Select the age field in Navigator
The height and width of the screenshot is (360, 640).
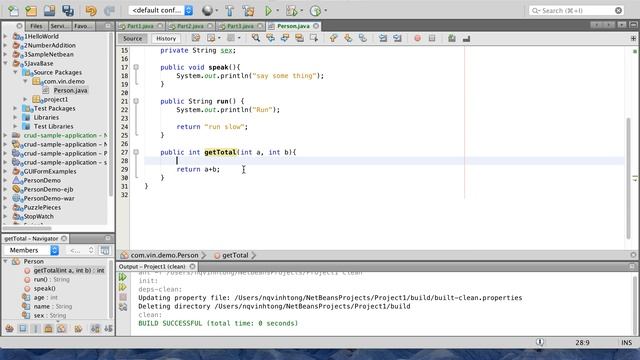pos(45,298)
